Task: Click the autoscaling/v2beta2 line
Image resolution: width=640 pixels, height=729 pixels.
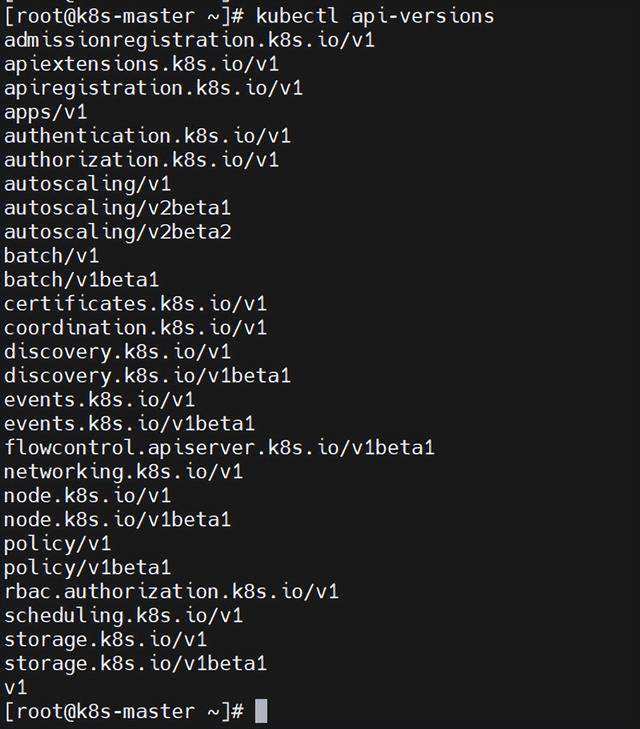Action: [117, 232]
